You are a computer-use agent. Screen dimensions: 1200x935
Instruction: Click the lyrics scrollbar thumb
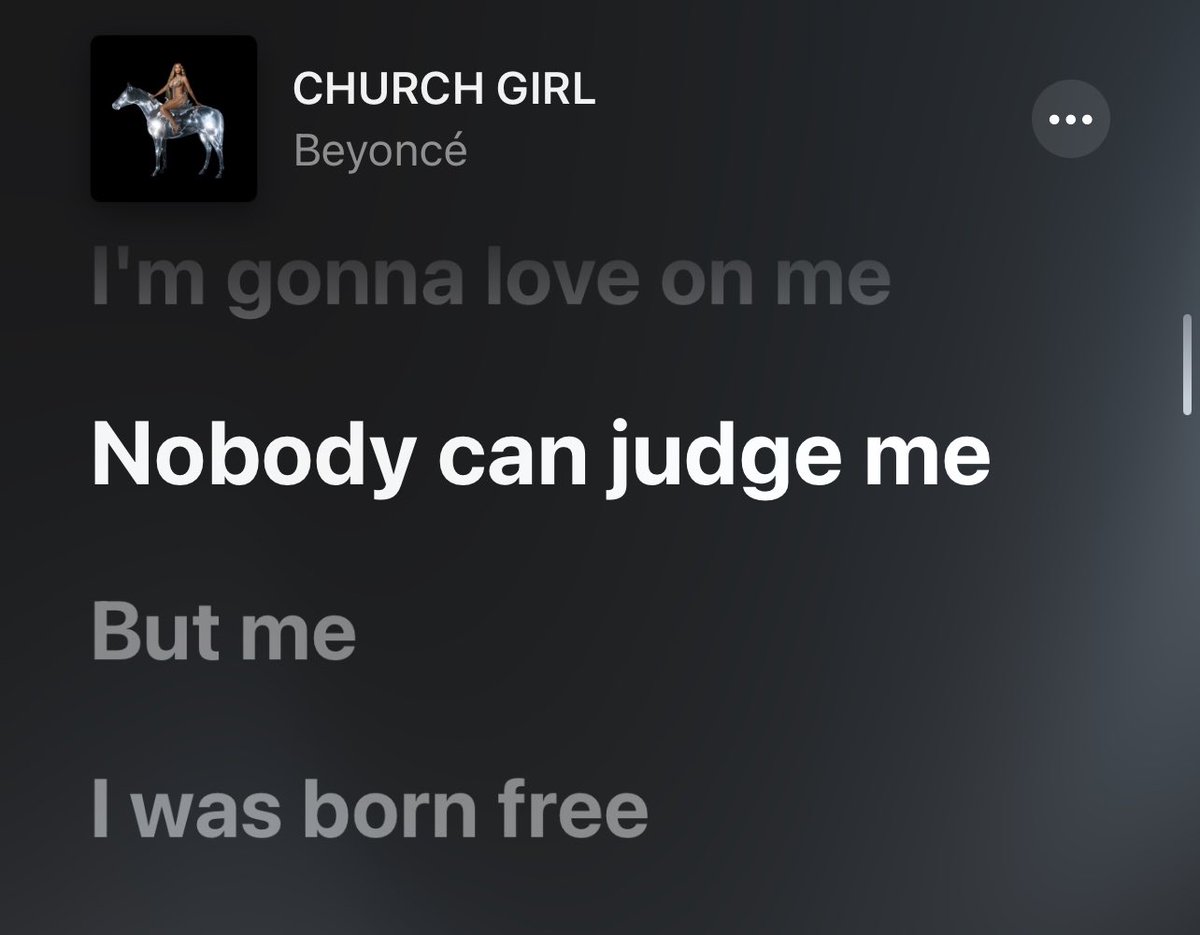coord(1188,364)
